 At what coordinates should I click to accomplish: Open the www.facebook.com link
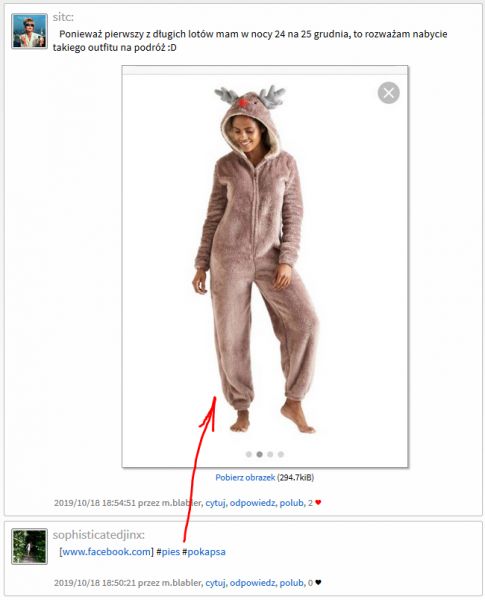[106, 552]
